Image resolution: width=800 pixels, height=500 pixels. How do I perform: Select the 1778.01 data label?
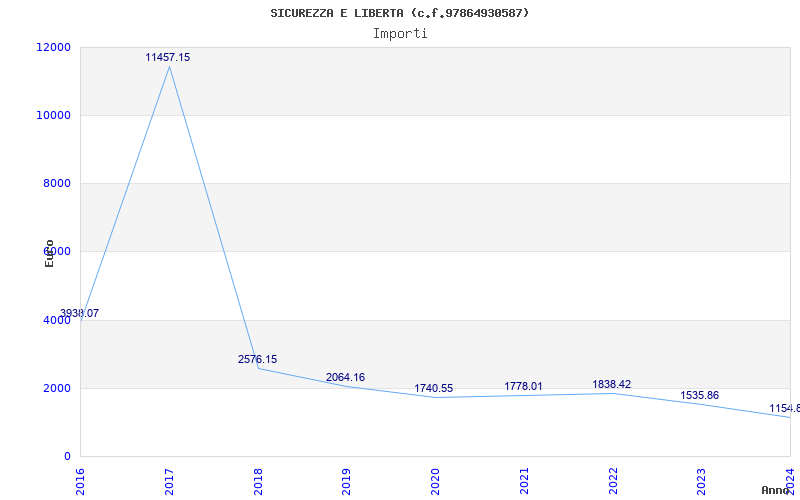[x=523, y=386]
